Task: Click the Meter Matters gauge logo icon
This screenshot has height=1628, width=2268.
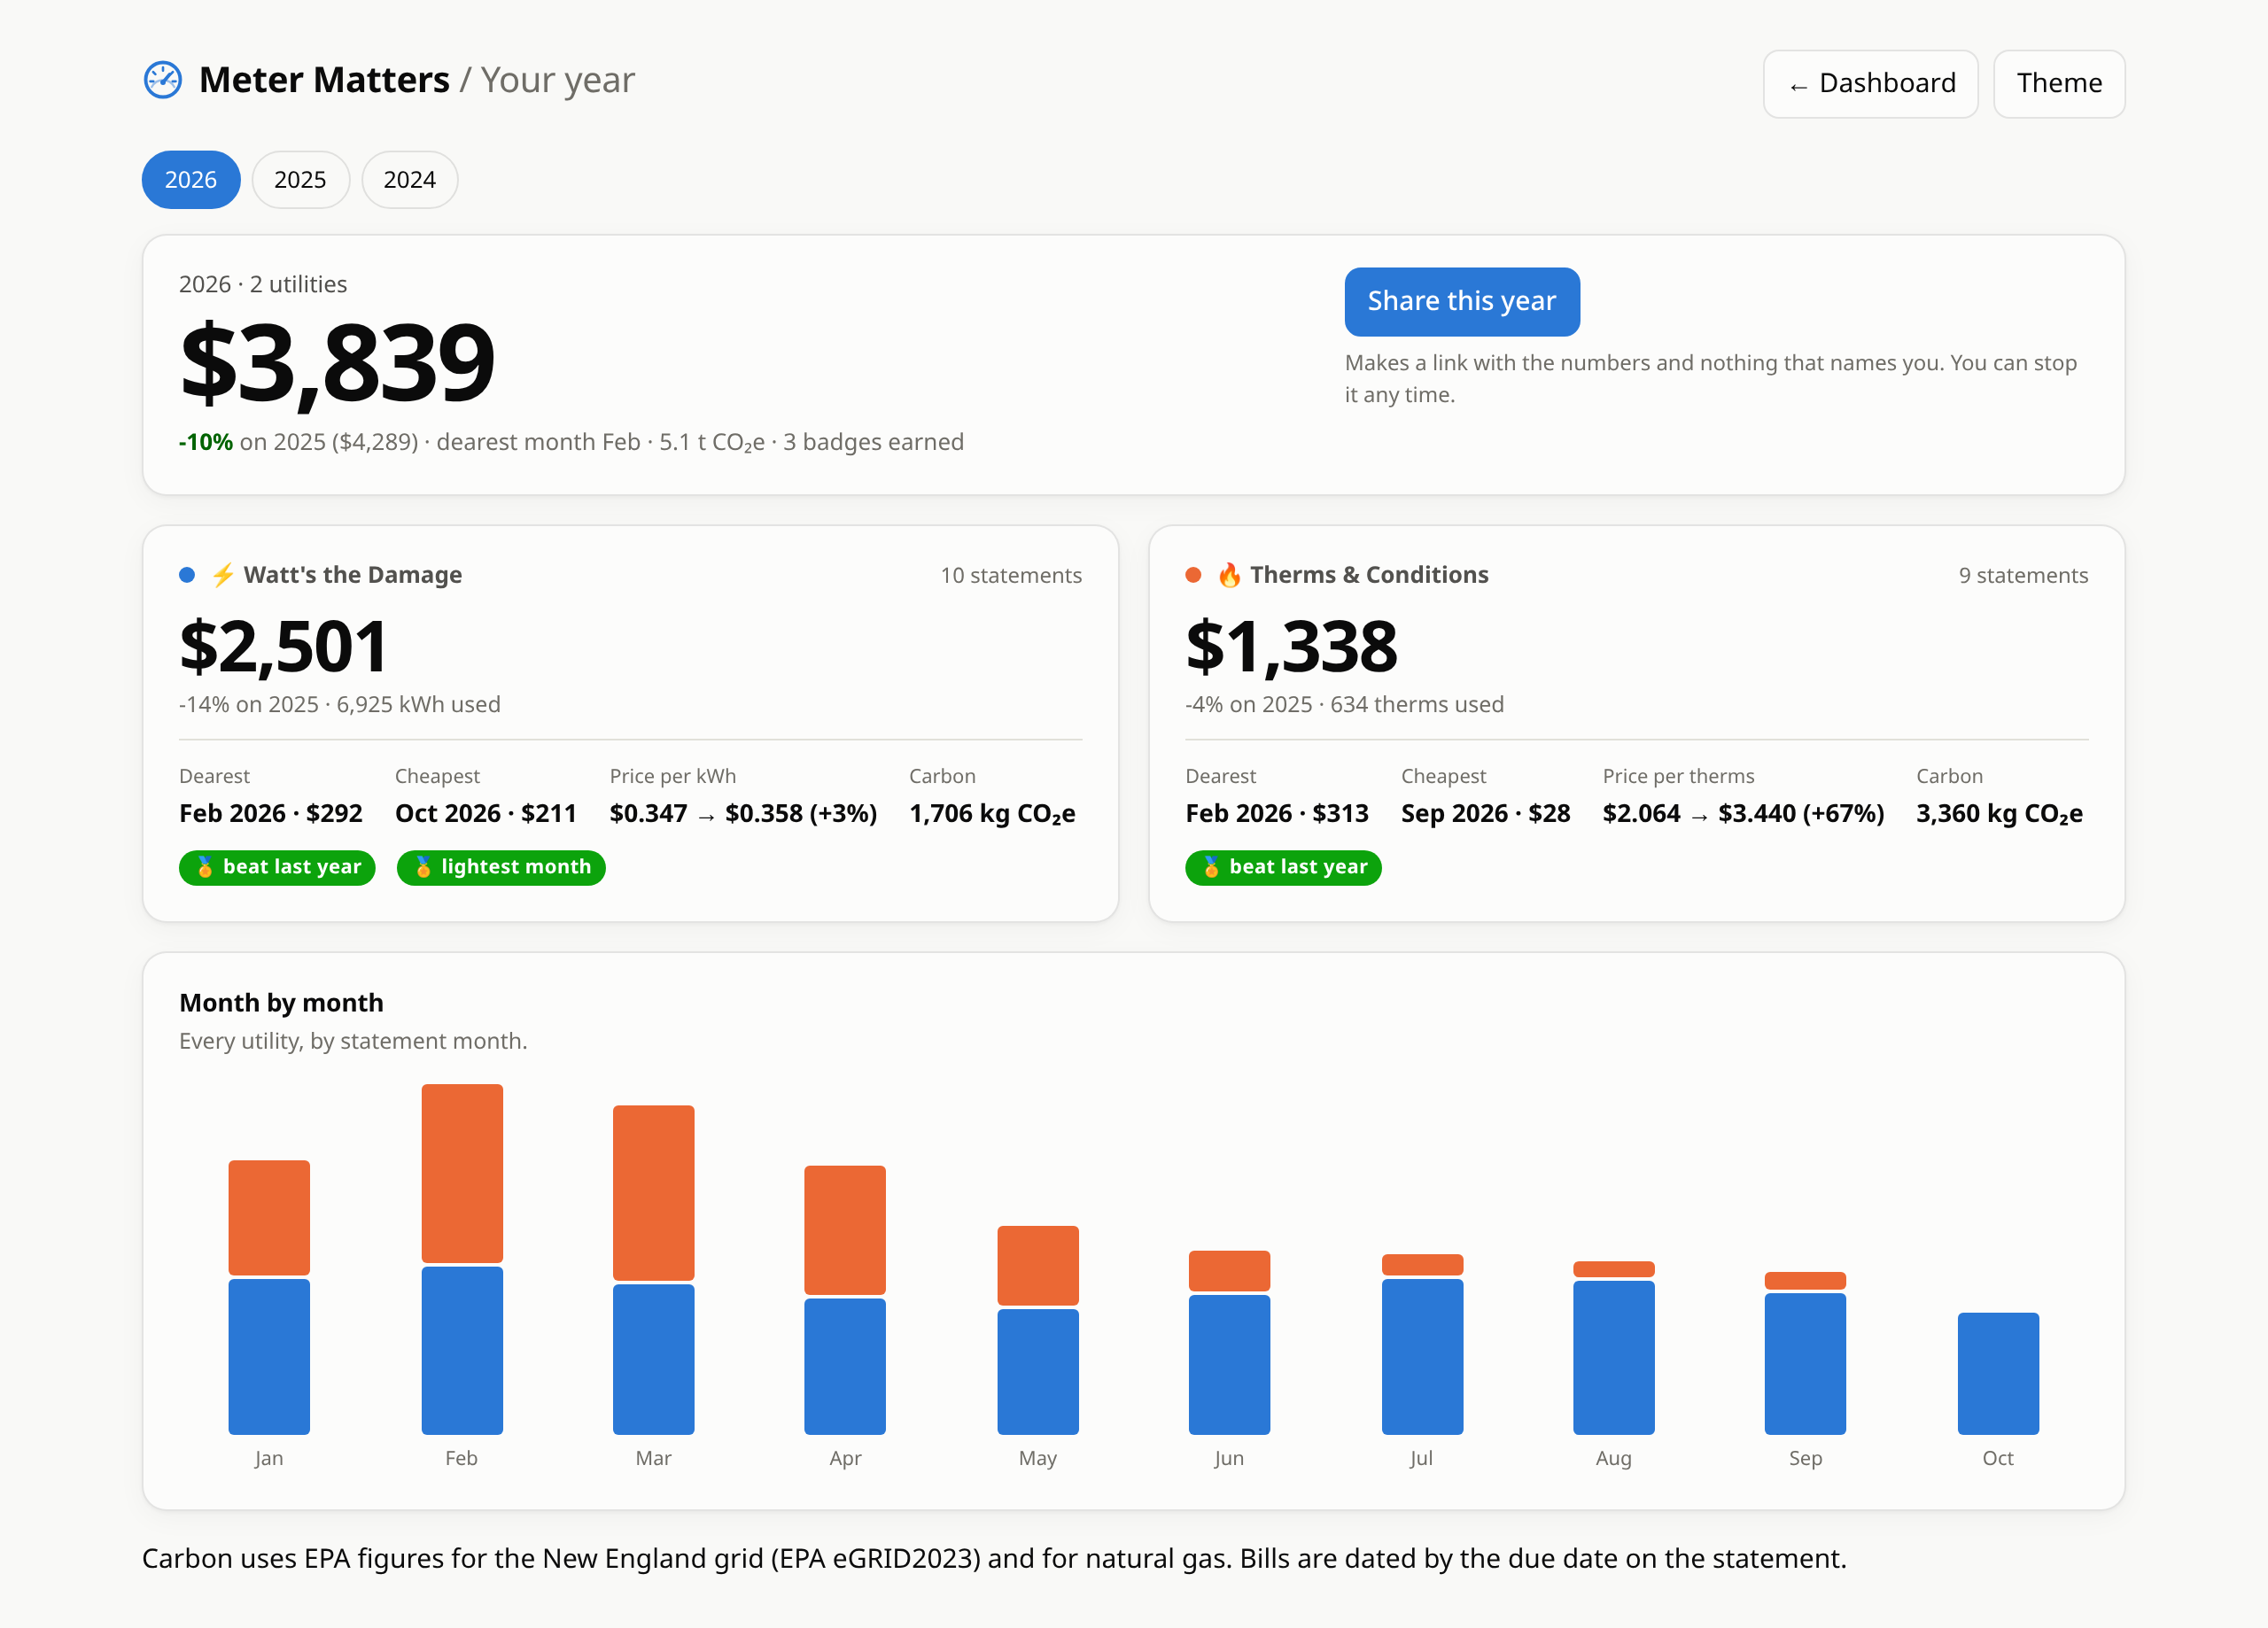Action: click(x=163, y=80)
